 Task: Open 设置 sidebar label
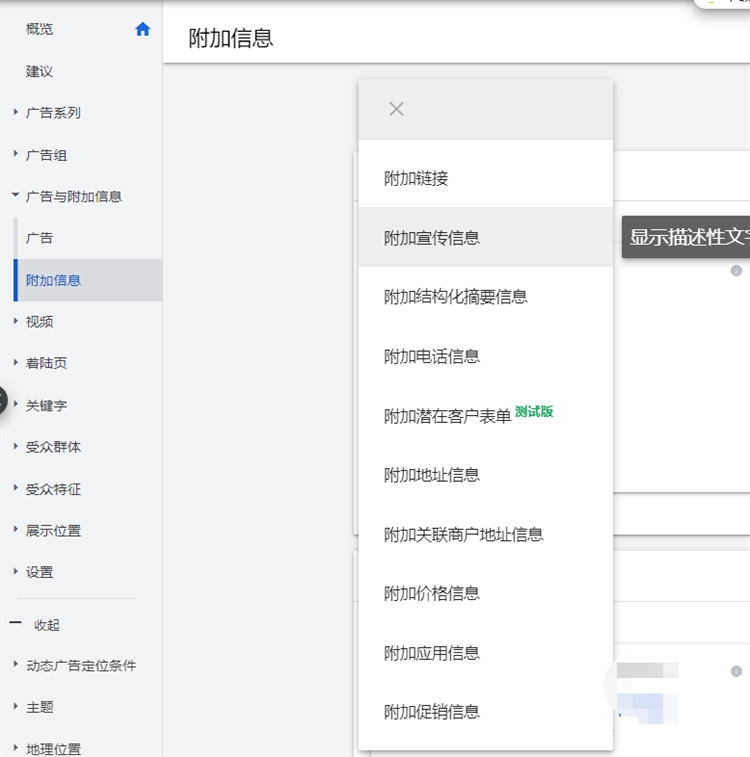39,572
